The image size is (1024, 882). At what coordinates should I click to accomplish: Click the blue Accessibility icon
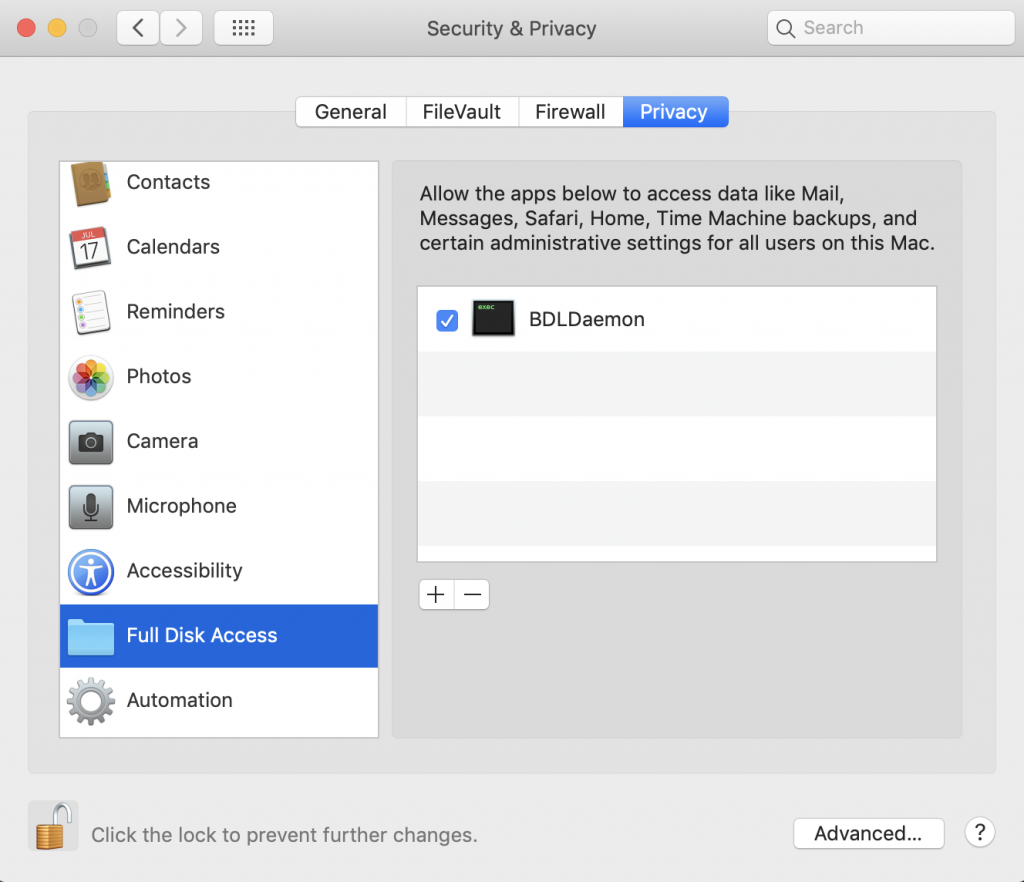pyautogui.click(x=91, y=572)
